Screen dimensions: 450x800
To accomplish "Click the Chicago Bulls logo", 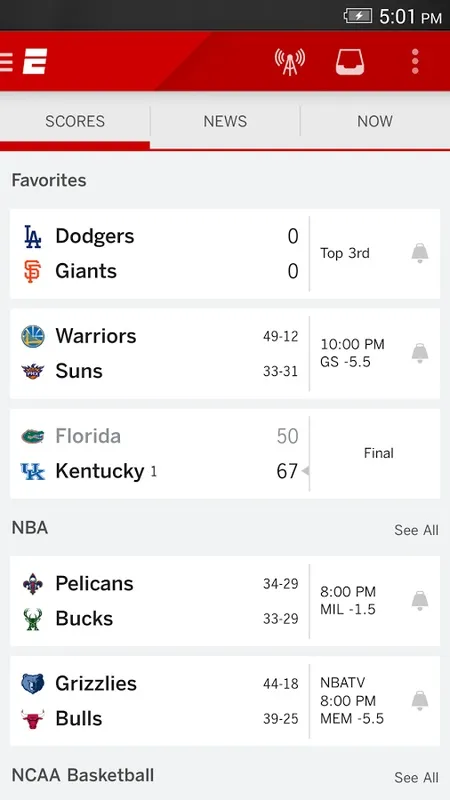I will tap(33, 719).
